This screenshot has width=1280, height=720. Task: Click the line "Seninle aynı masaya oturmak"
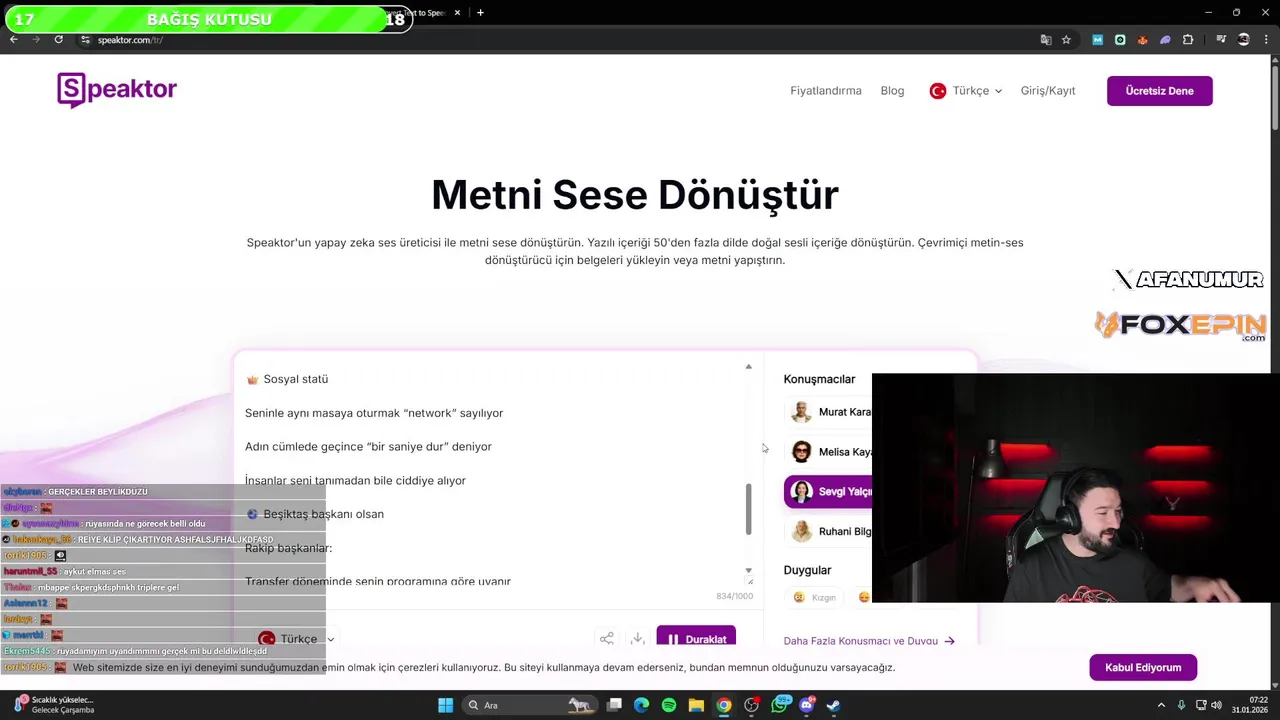(x=322, y=413)
